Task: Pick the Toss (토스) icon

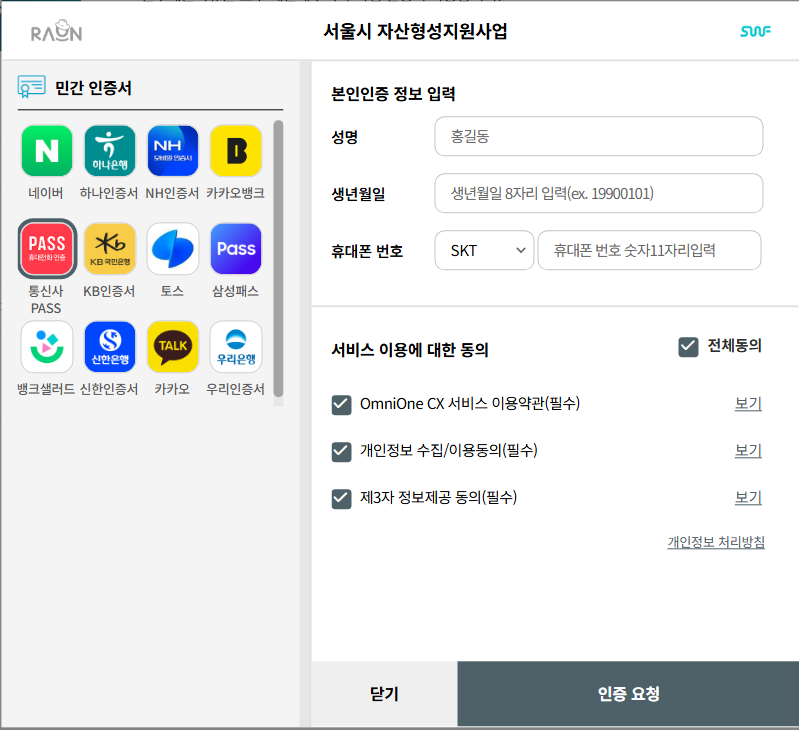Action: (x=173, y=249)
